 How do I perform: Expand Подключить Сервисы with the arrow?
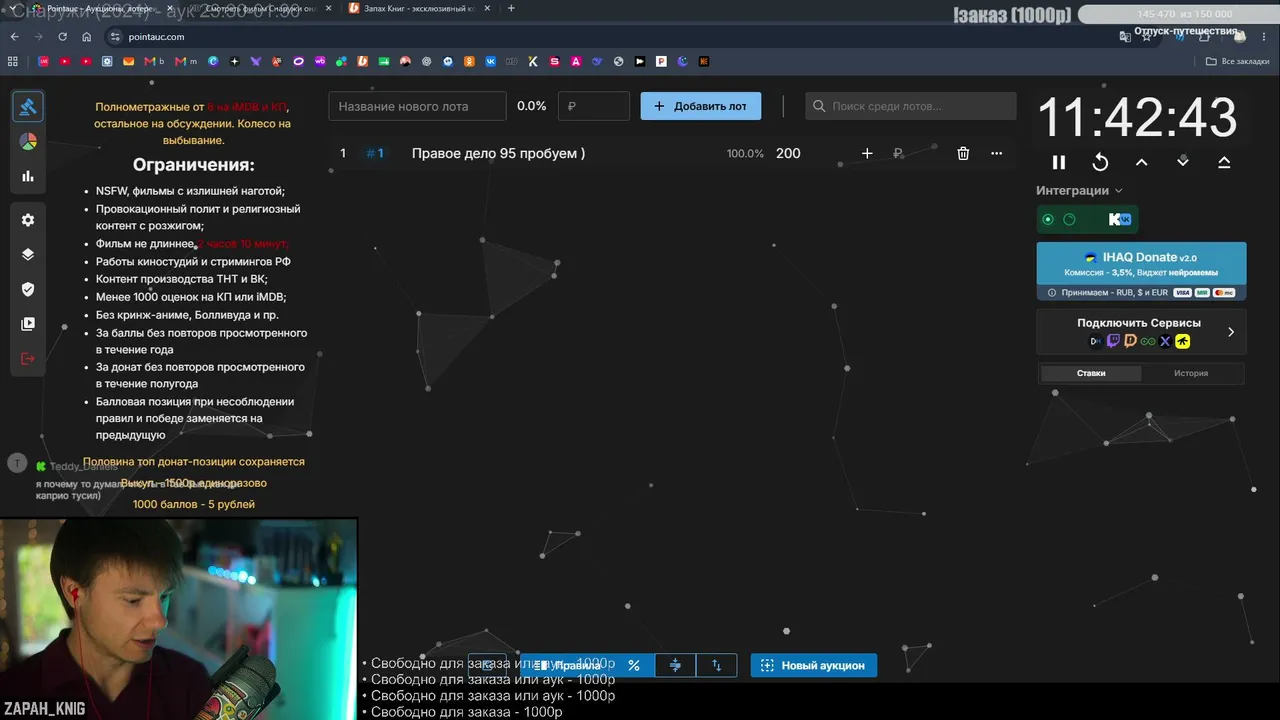pos(1231,332)
